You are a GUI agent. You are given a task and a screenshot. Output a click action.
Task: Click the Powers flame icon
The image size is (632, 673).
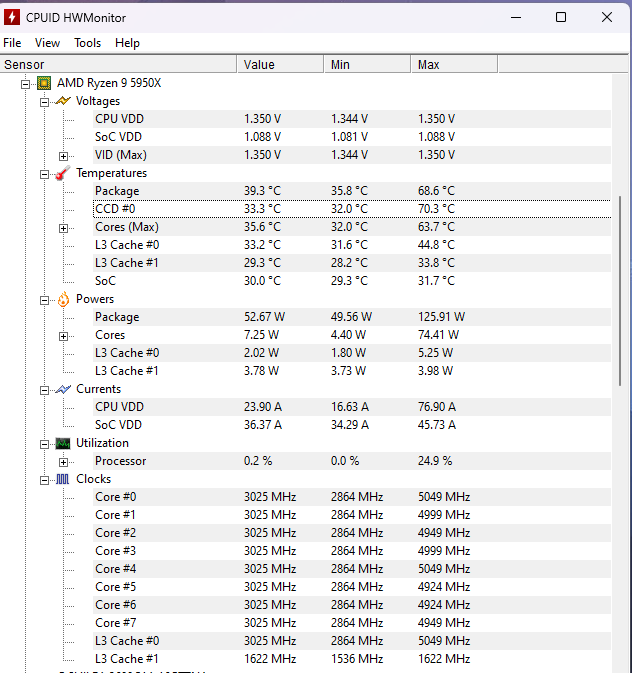[x=63, y=299]
